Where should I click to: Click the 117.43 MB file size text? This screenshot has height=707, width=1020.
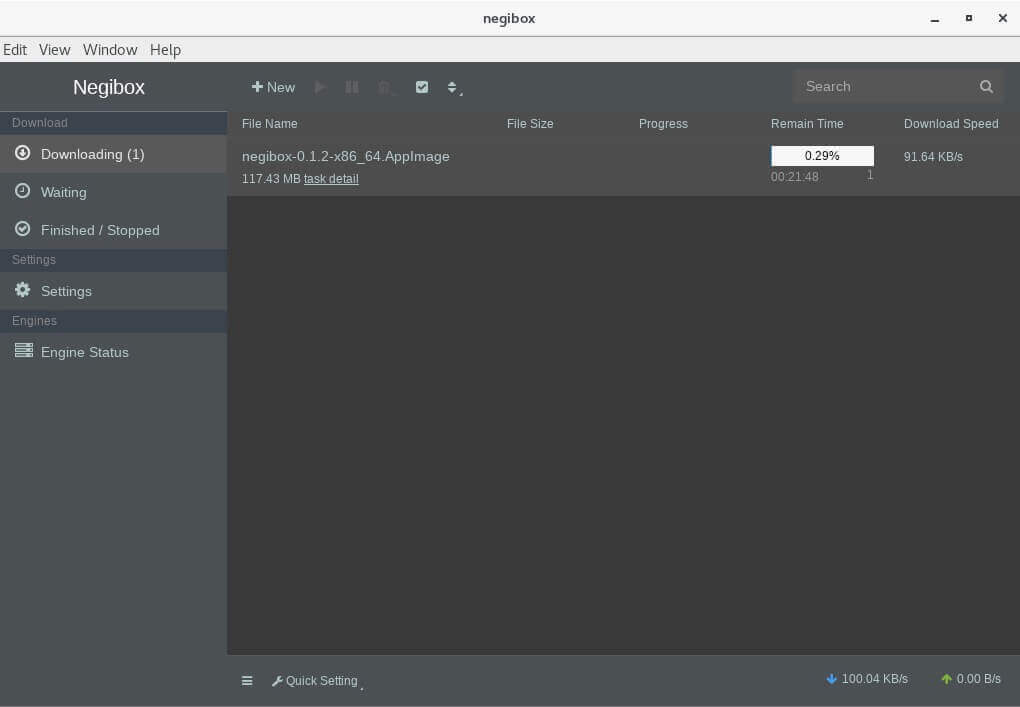click(271, 179)
